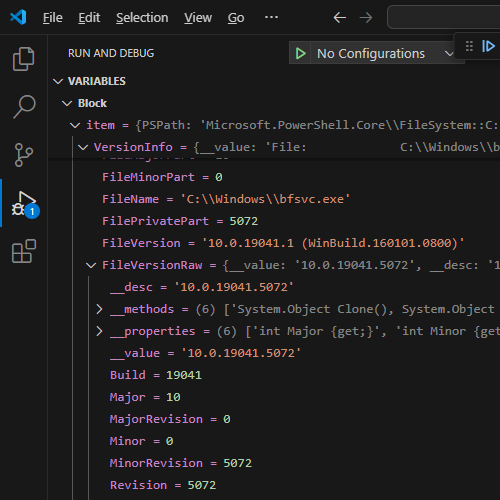This screenshot has height=500, width=500.
Task: Click the VS Code logo icon
Action: pos(18,17)
